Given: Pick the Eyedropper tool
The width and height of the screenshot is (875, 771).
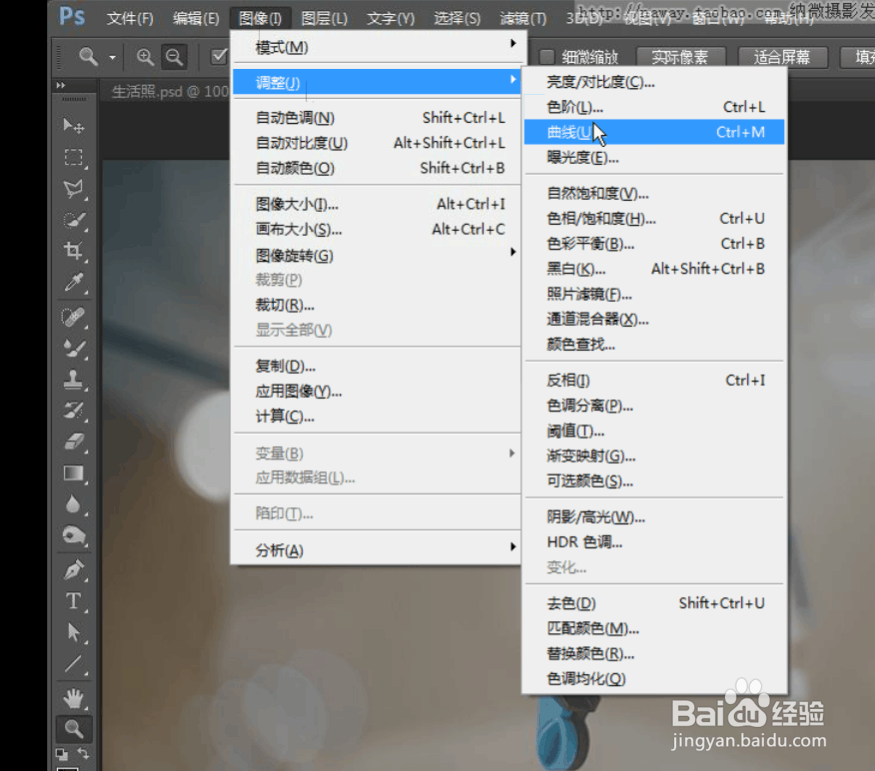Looking at the screenshot, I should (x=73, y=280).
